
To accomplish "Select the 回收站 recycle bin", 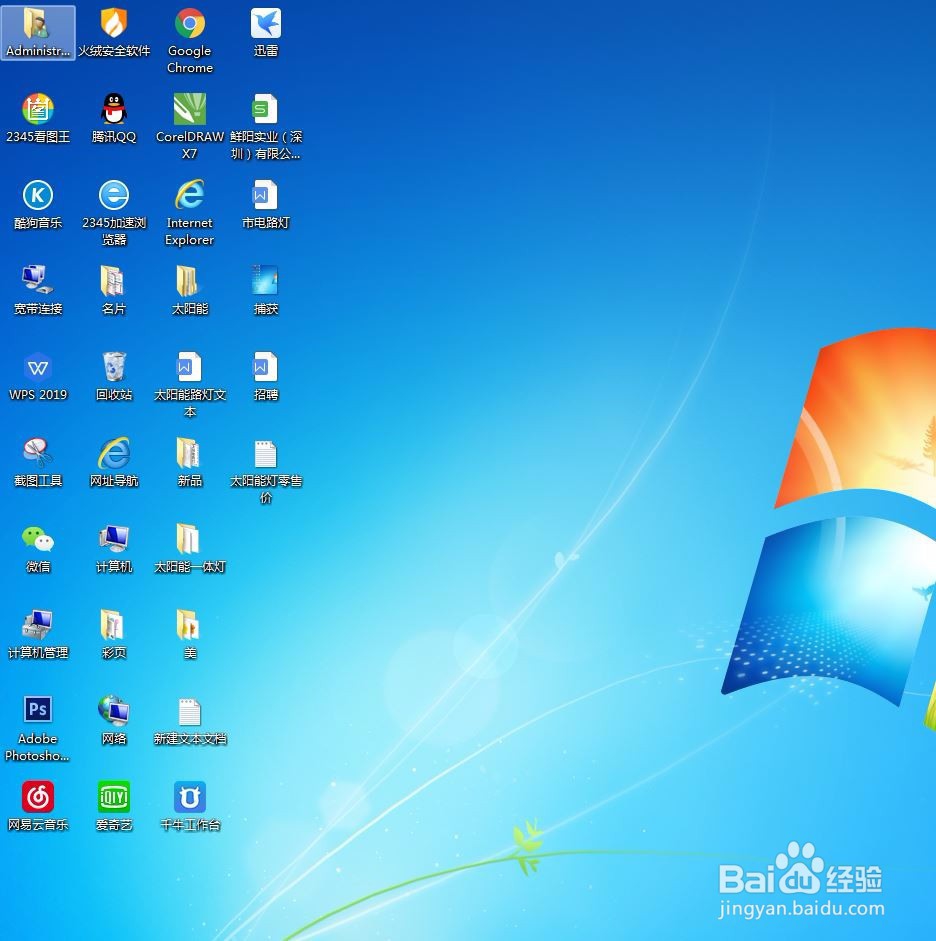I will coord(114,376).
